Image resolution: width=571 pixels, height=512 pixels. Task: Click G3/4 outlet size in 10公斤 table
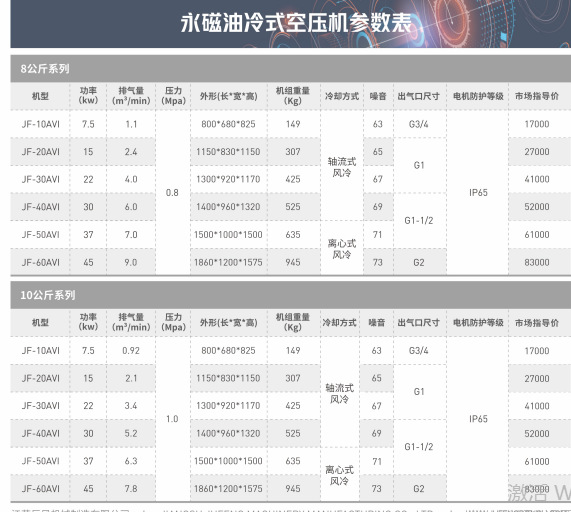point(418,351)
